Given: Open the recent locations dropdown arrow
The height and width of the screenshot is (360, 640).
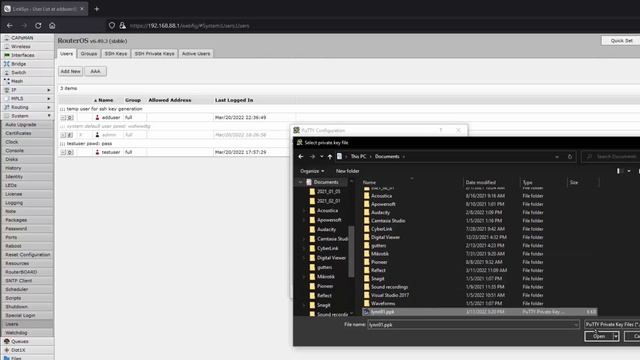Looking at the screenshot, I should click(322, 157).
